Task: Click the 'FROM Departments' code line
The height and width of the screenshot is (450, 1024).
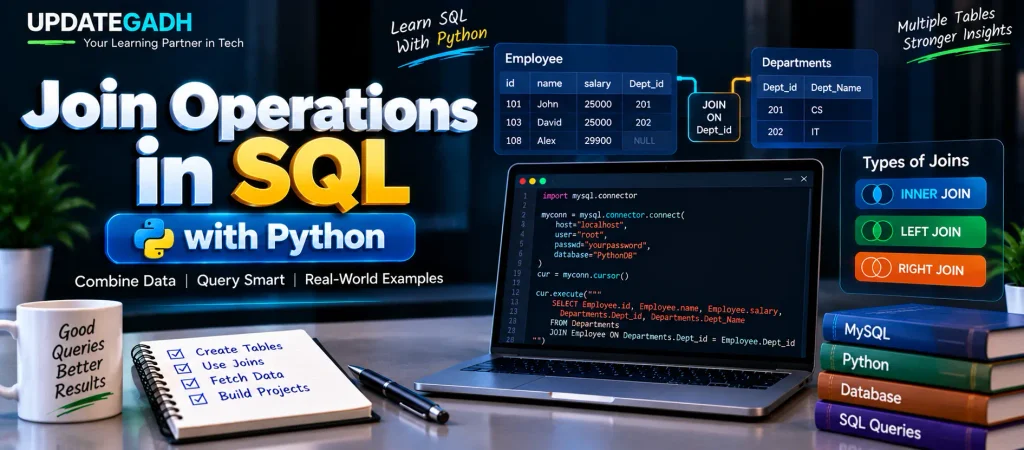Action: tap(584, 323)
